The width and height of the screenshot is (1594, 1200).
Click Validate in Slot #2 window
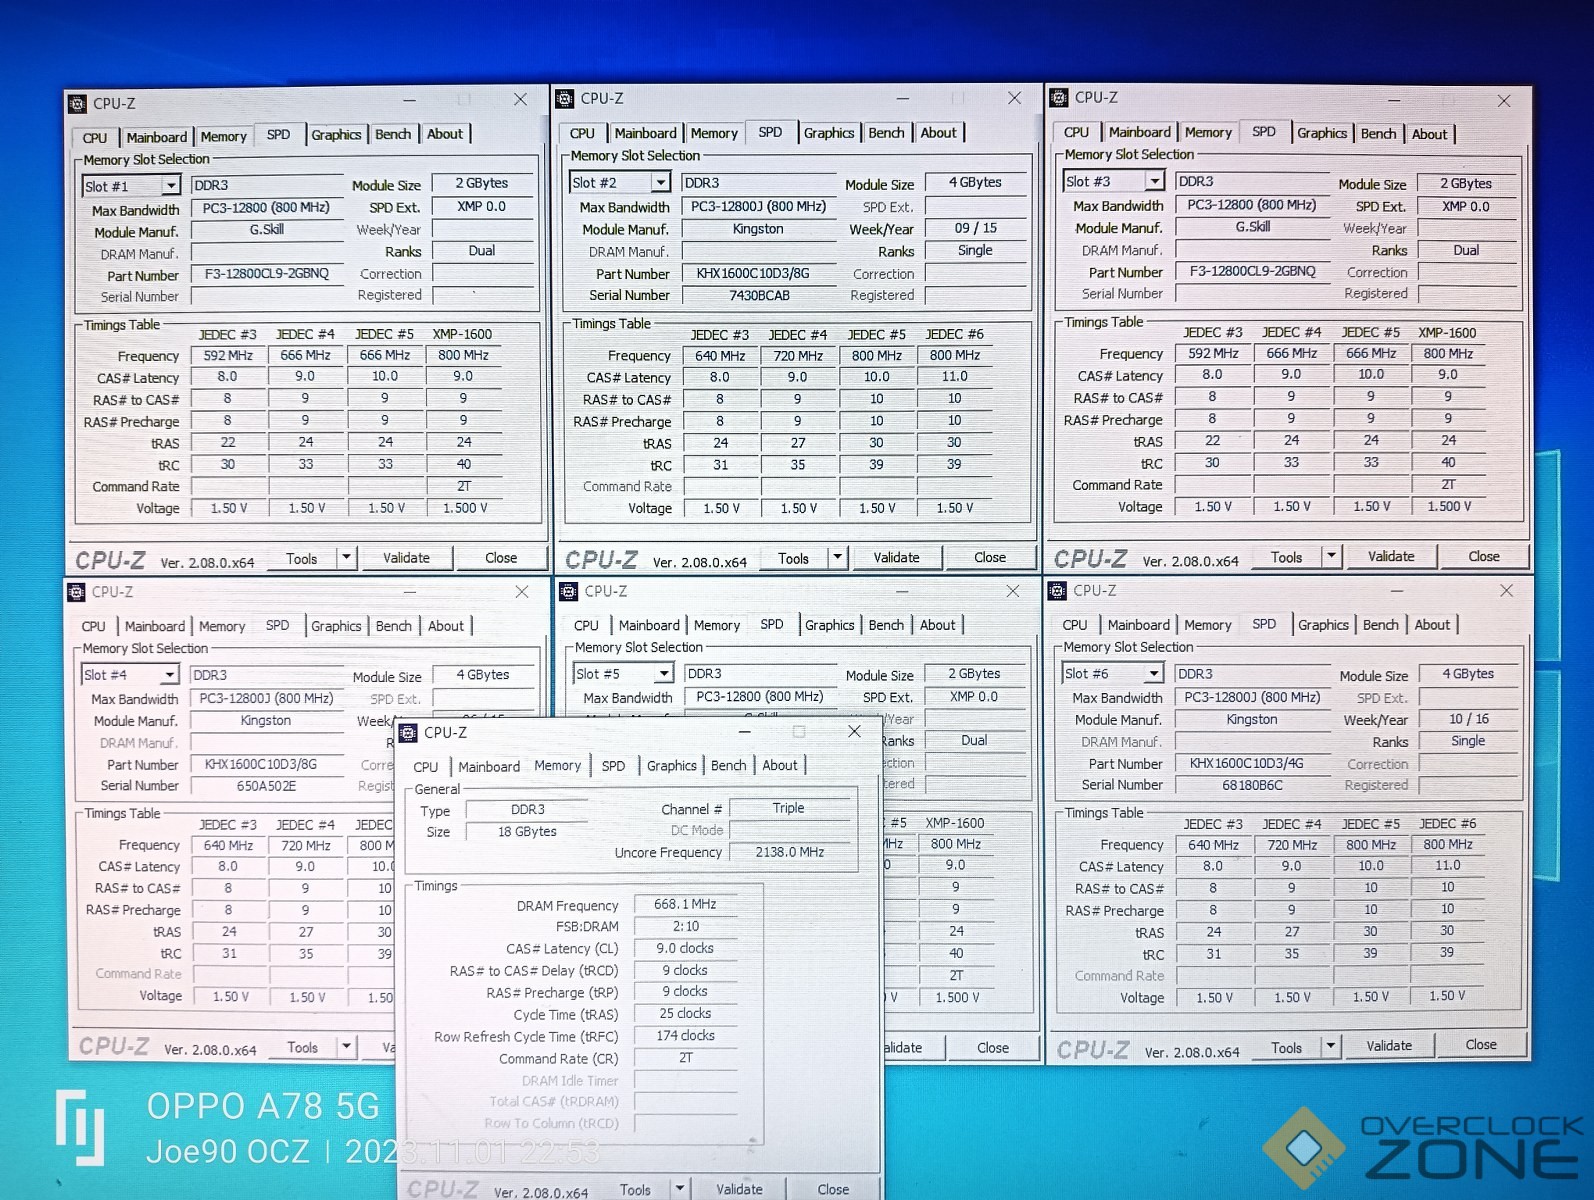[x=896, y=557]
